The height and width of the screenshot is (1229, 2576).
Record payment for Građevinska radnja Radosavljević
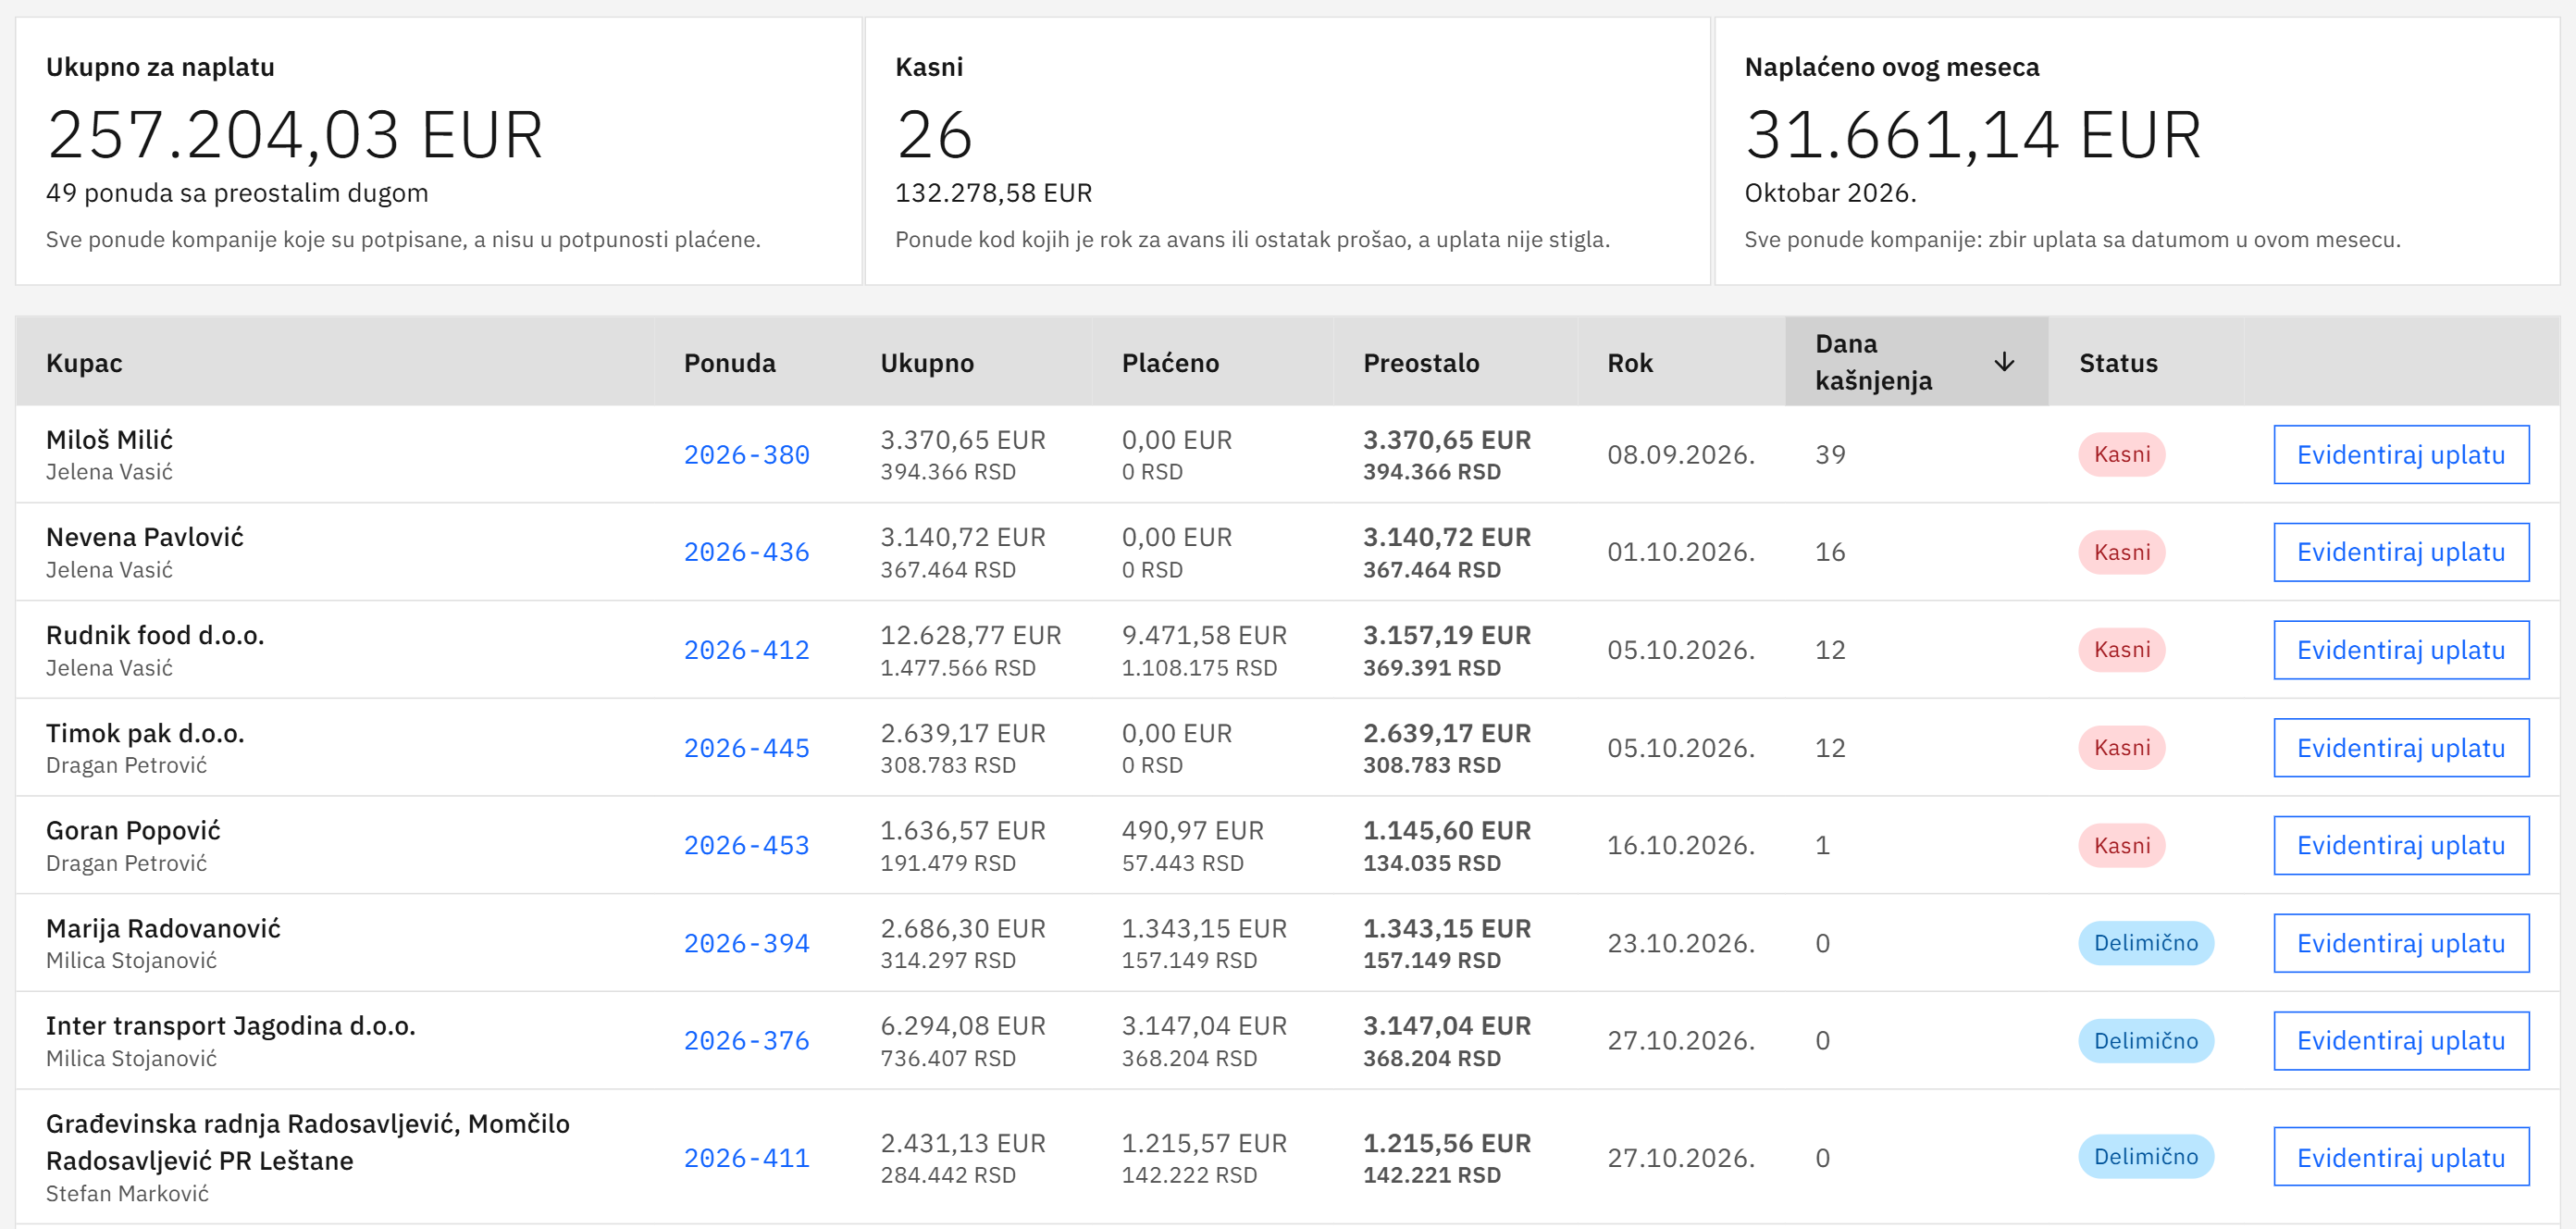pyautogui.click(x=2400, y=1157)
